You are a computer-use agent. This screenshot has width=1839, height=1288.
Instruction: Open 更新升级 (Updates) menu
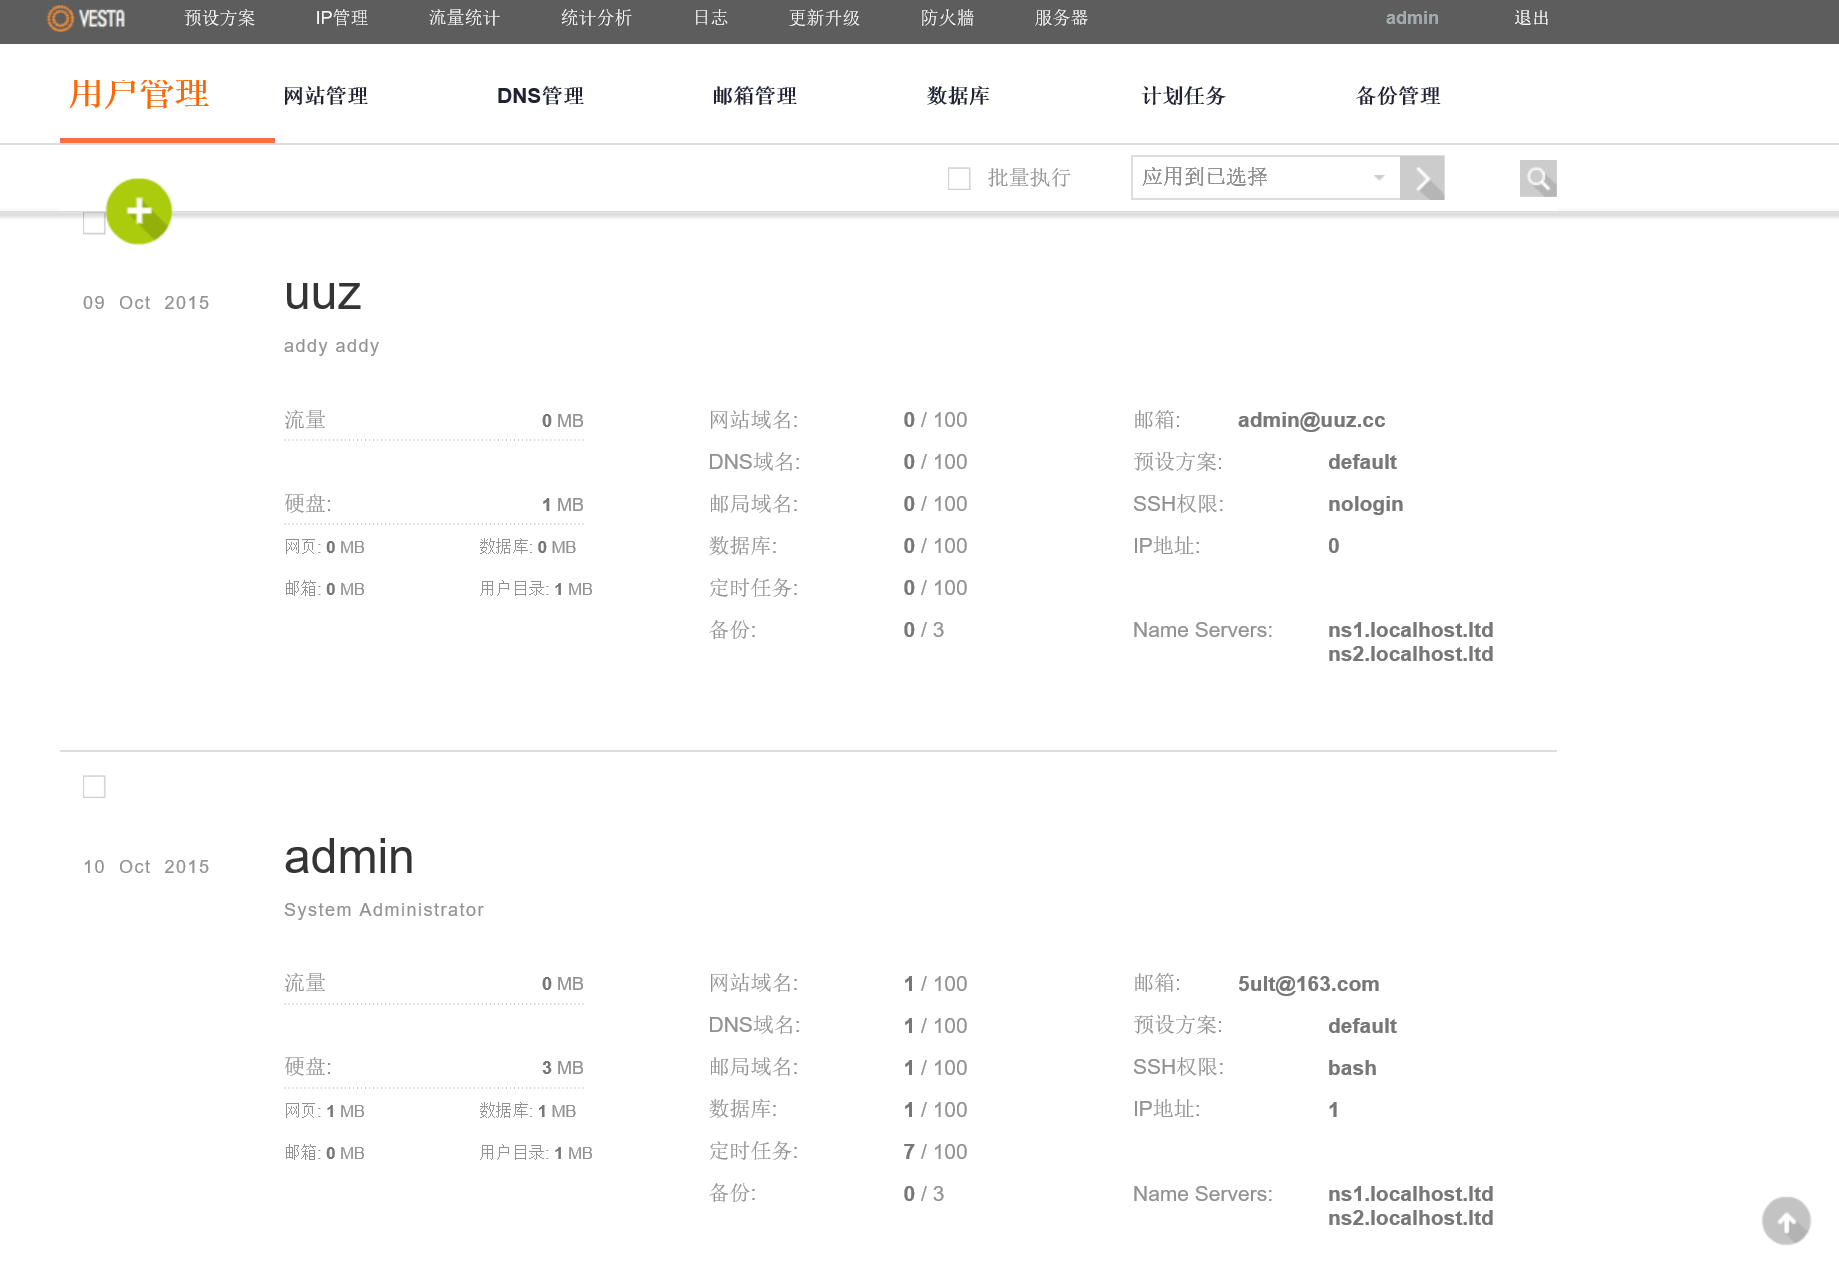coord(824,18)
